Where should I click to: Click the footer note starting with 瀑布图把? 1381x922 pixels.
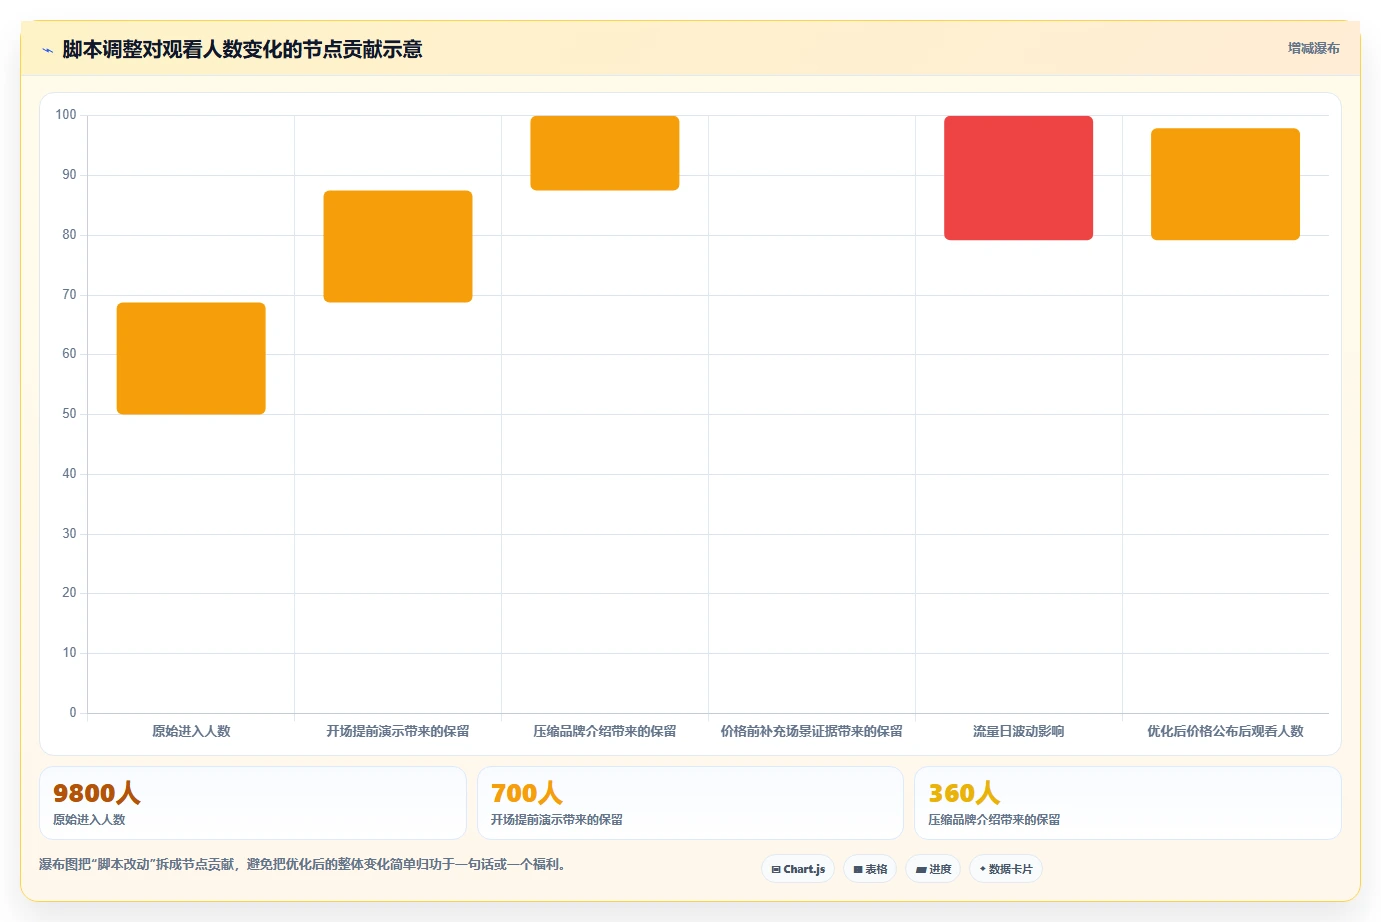(304, 864)
